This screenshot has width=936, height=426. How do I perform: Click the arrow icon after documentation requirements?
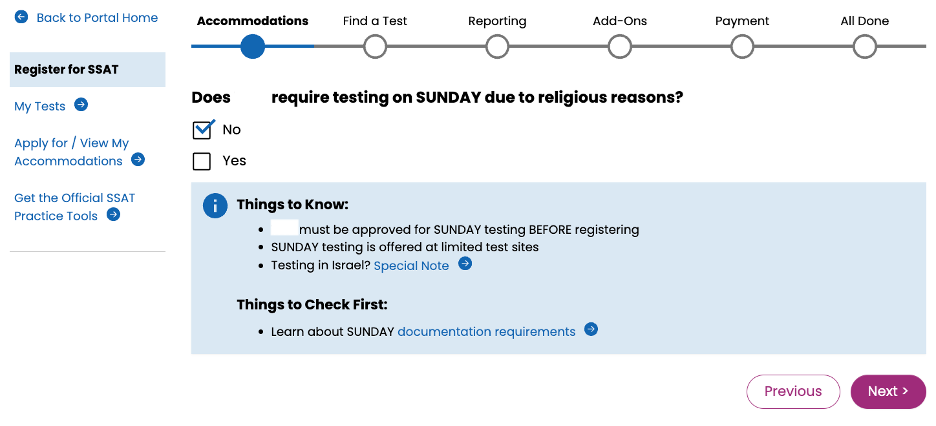[591, 329]
